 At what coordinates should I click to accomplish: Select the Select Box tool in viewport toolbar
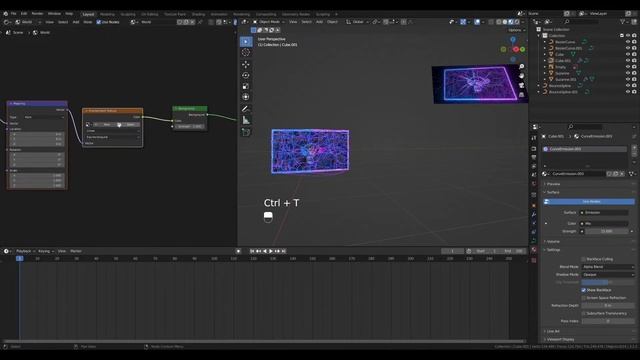pos(246,42)
